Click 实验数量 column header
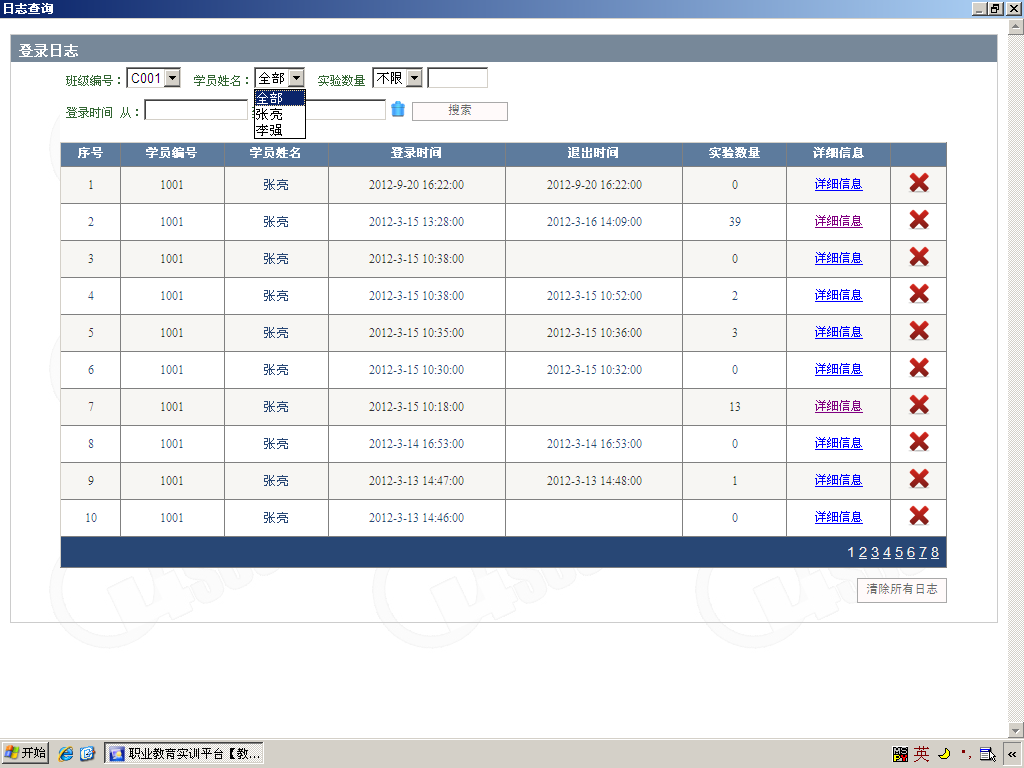This screenshot has width=1024, height=768. pyautogui.click(x=735, y=153)
